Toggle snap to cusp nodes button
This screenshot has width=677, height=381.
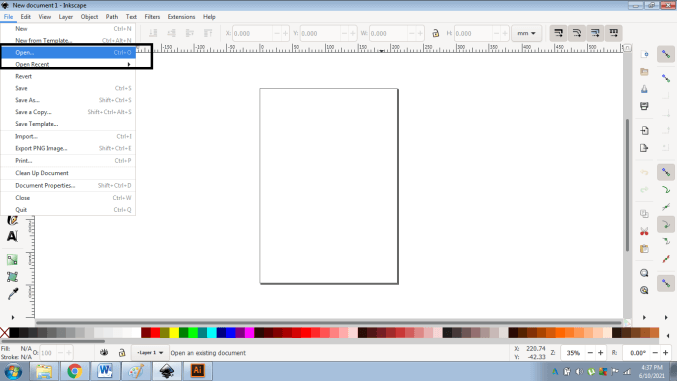(x=666, y=224)
